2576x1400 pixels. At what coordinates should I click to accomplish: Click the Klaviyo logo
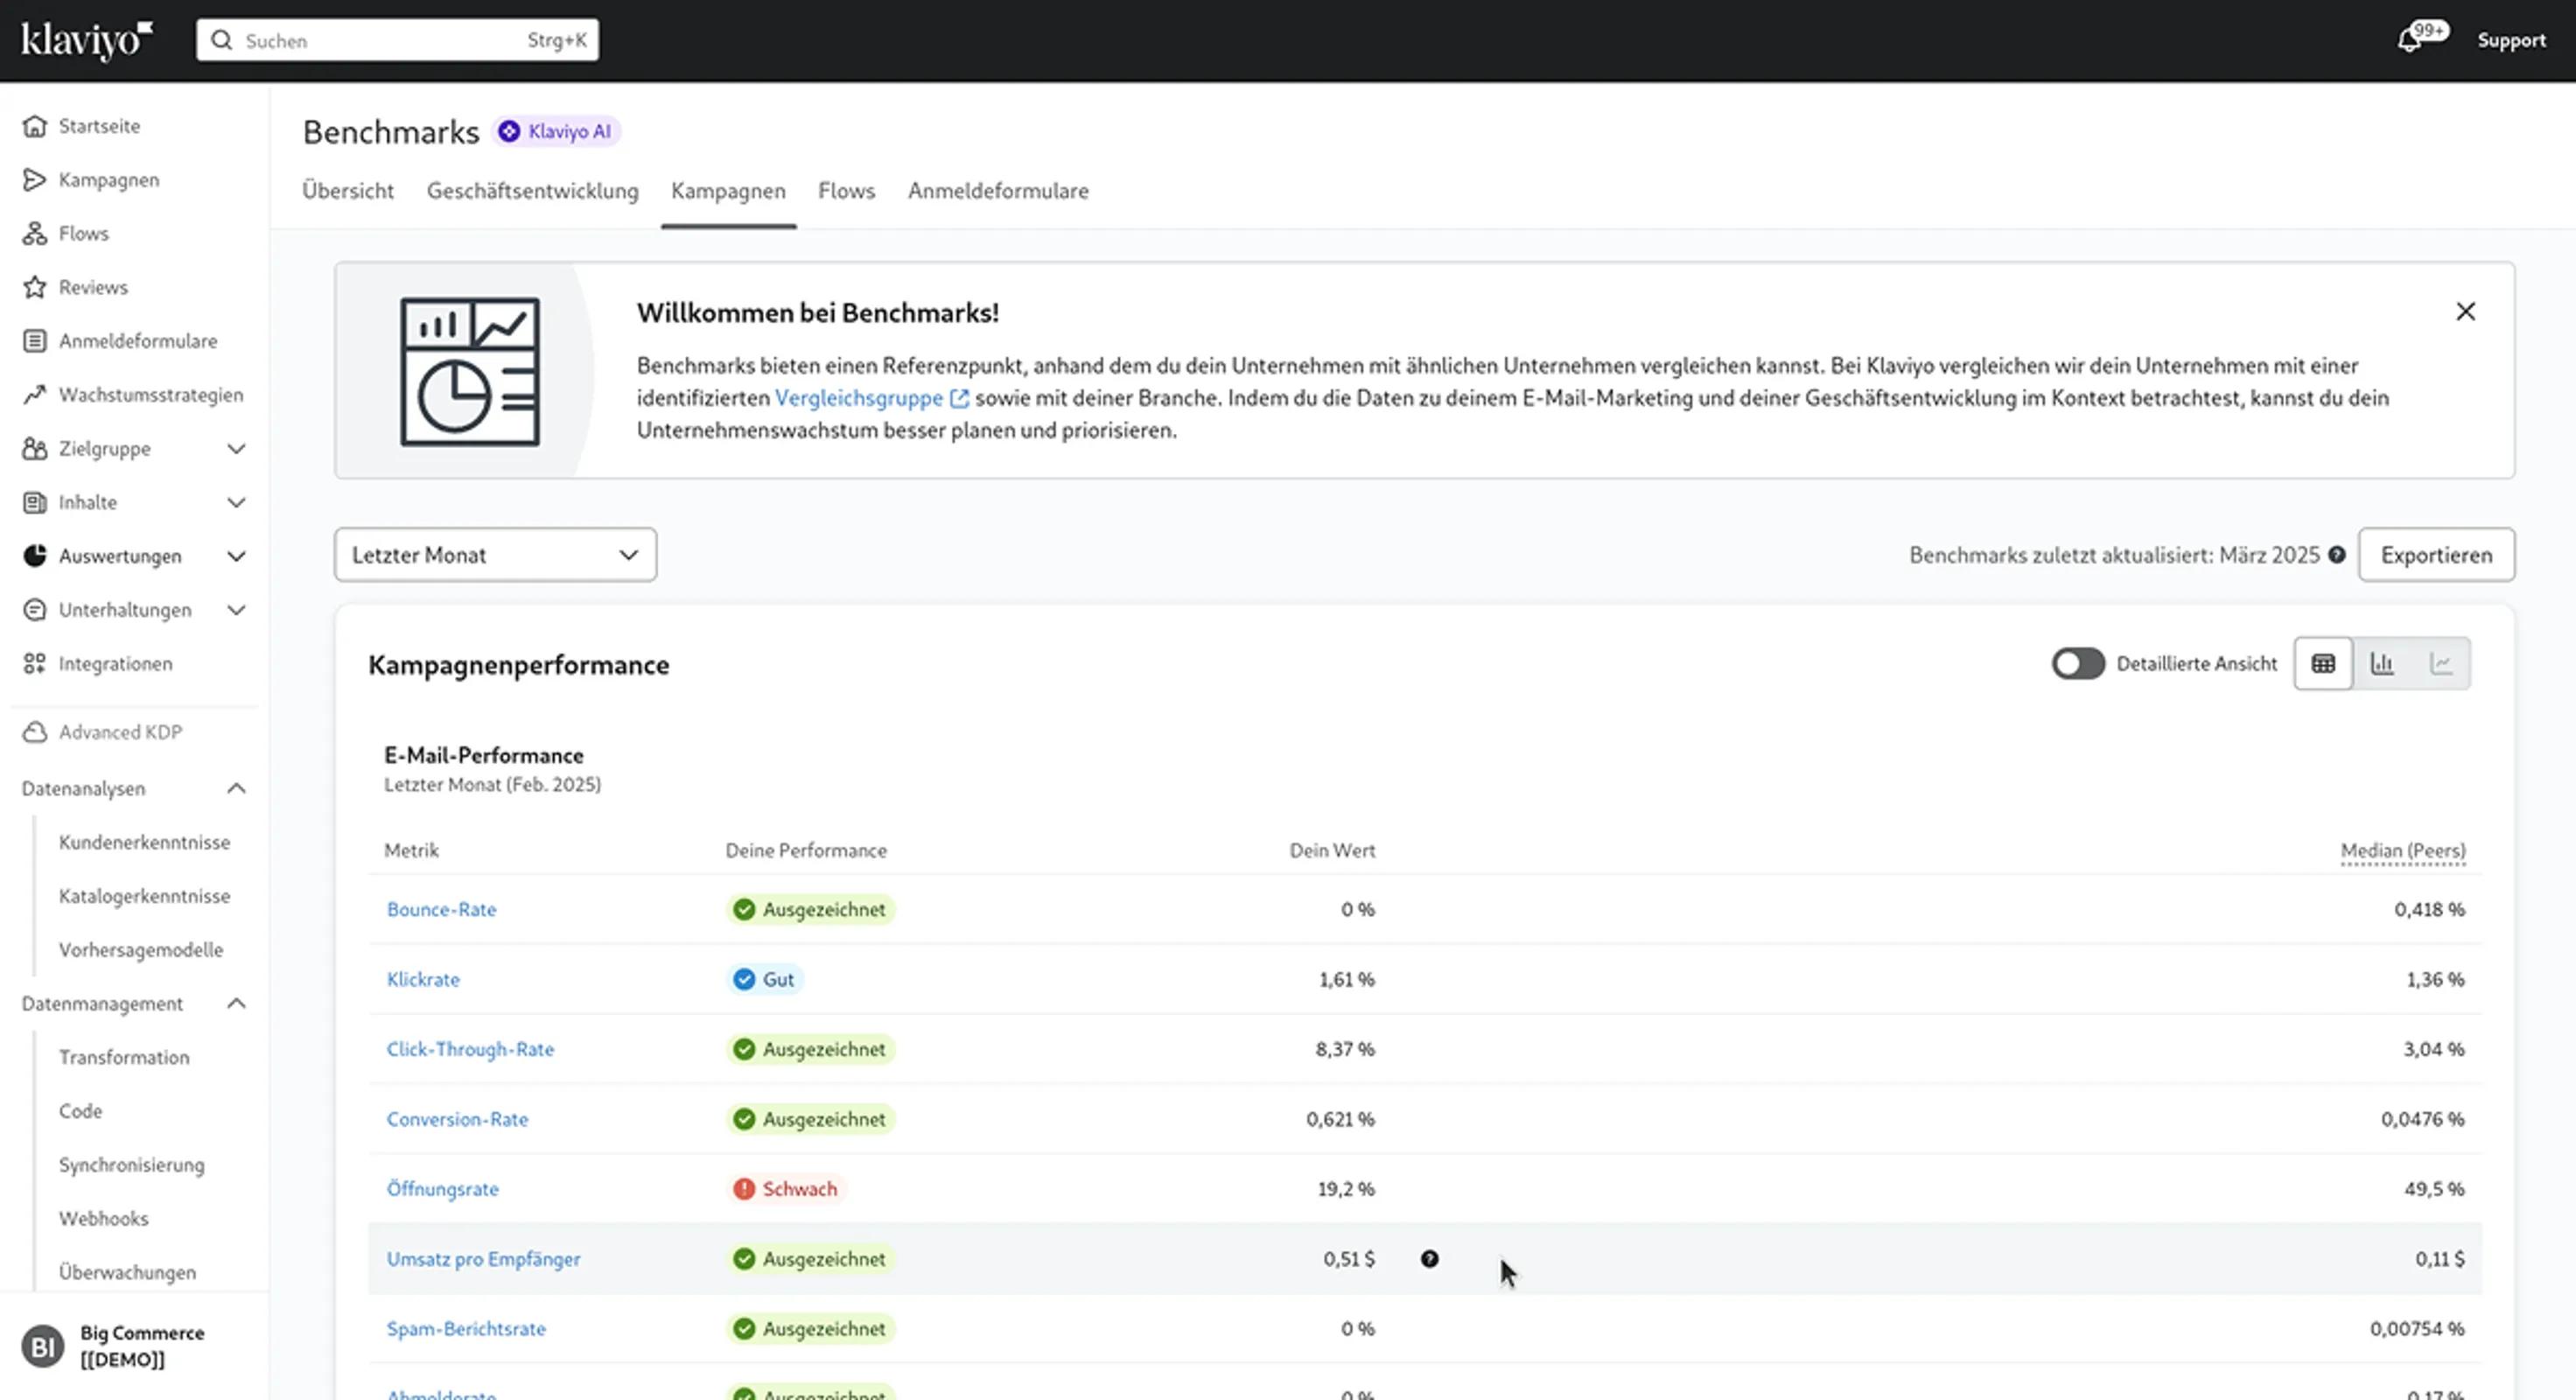(87, 40)
